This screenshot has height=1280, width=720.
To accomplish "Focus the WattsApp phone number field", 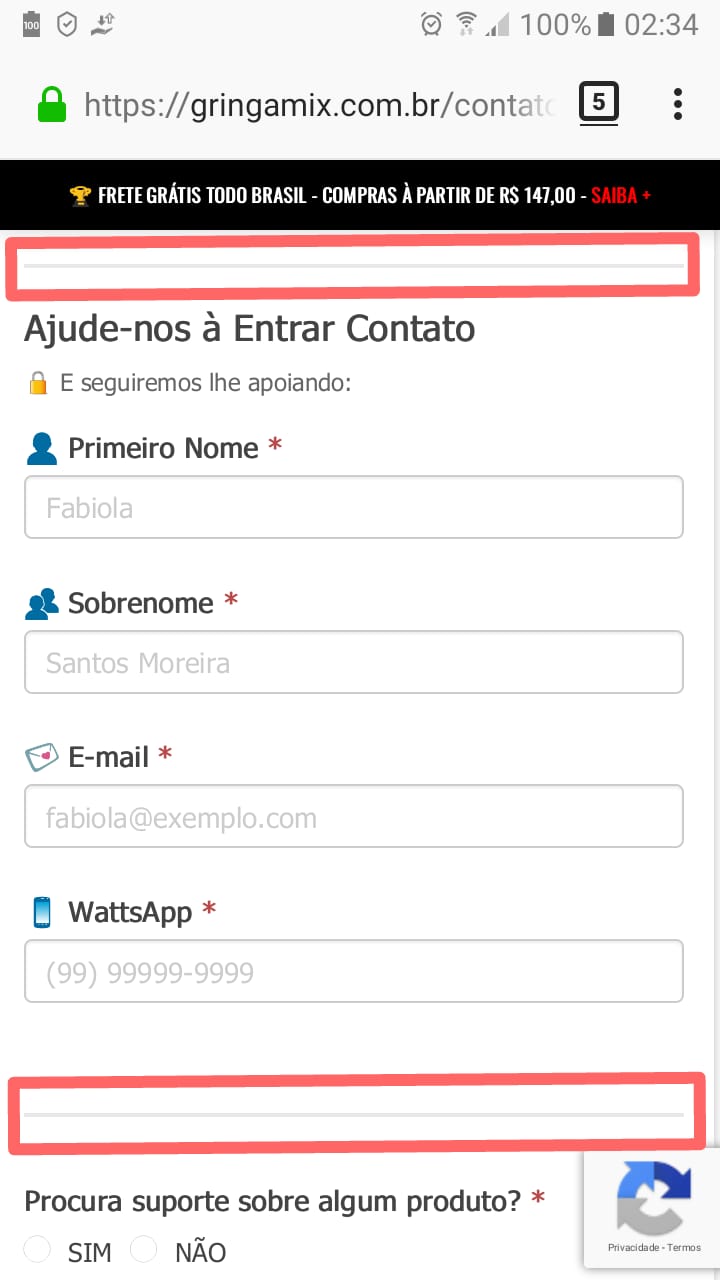I will [354, 971].
